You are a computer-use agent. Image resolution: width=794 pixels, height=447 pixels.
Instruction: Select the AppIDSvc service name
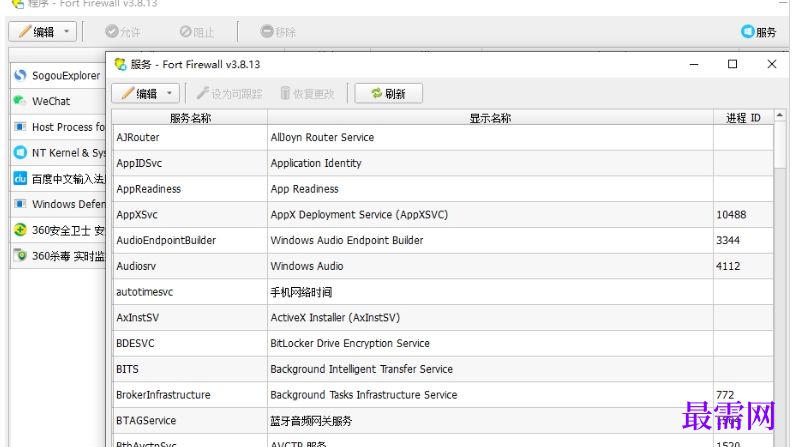pyautogui.click(x=139, y=163)
